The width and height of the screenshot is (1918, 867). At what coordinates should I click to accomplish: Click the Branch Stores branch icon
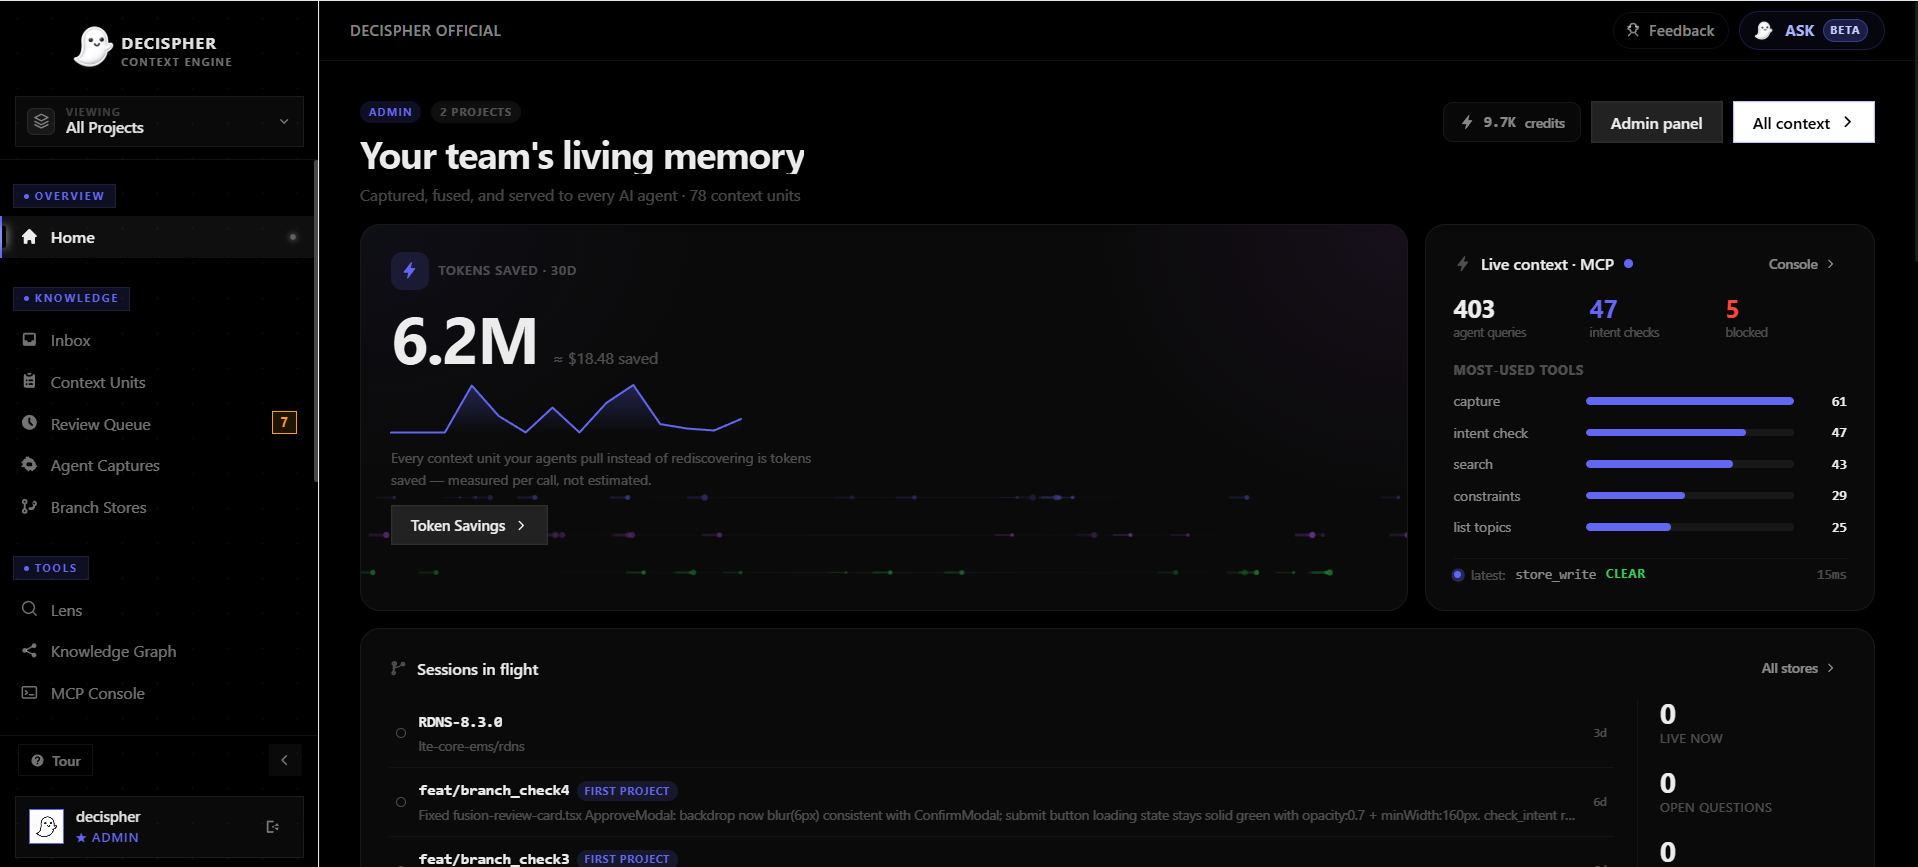pos(30,507)
